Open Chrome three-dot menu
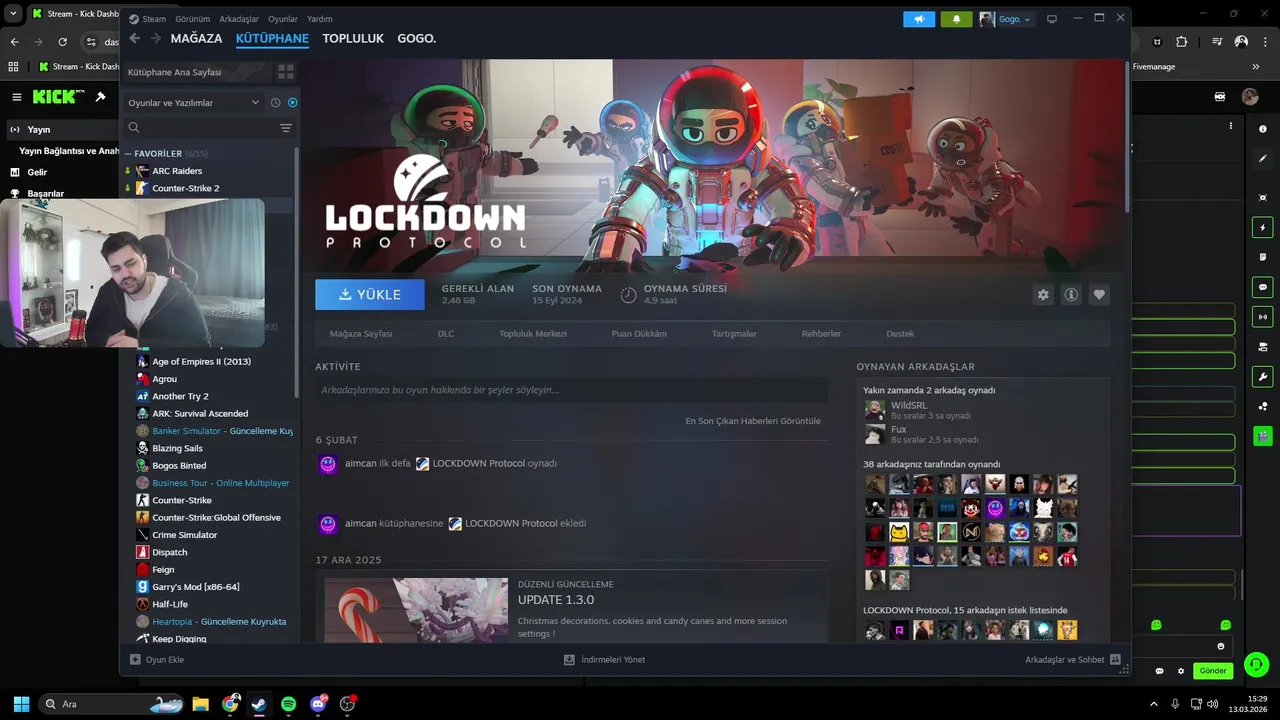The image size is (1280, 720). (1264, 42)
